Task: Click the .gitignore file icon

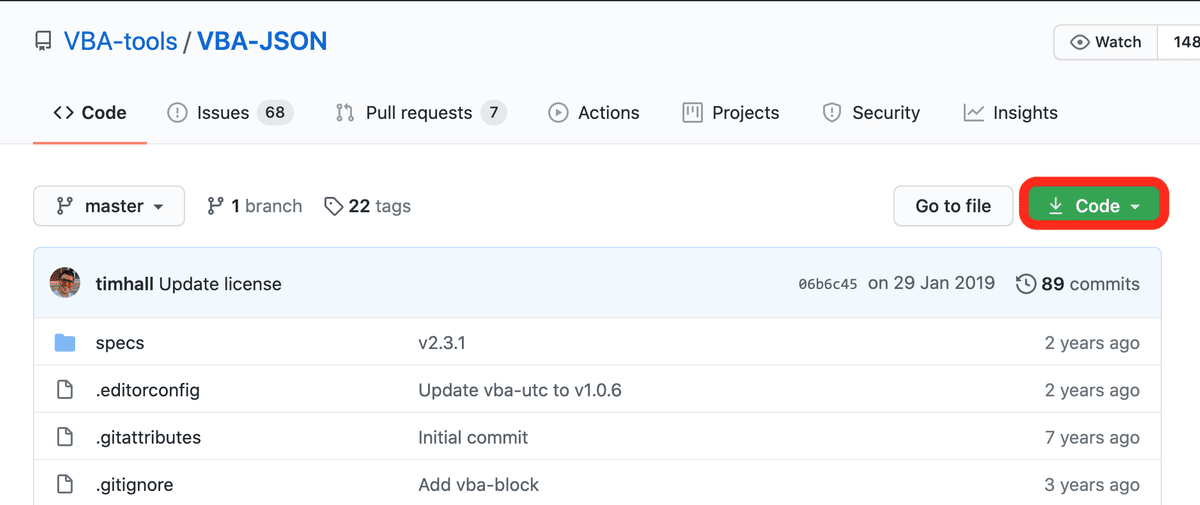Action: [65, 485]
